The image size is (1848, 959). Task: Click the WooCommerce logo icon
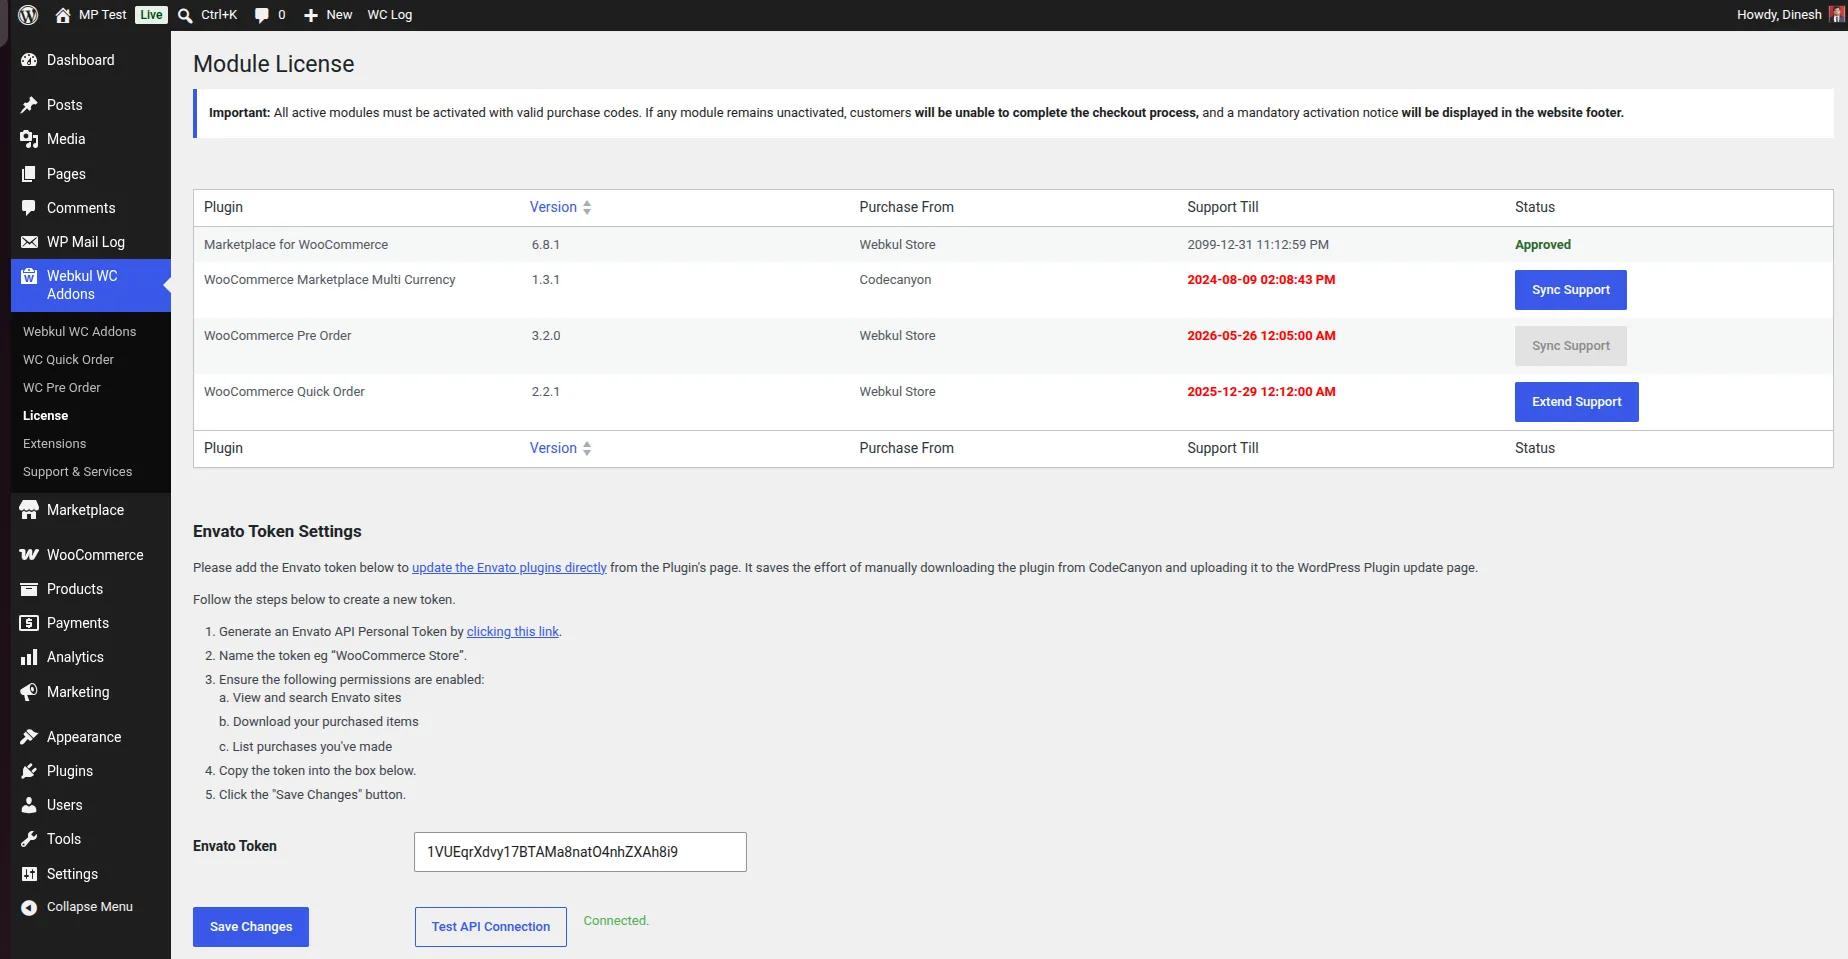[x=29, y=555]
